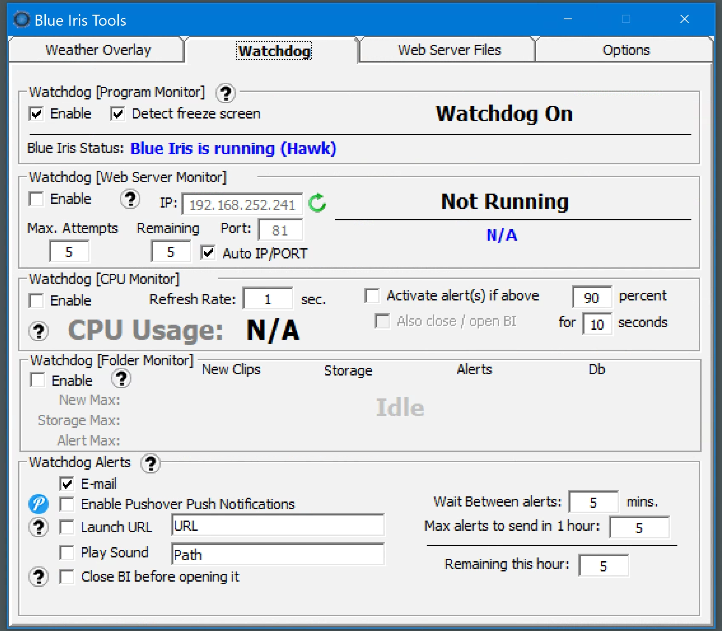Click Remaining this hour field
The height and width of the screenshot is (631, 722).
(603, 566)
